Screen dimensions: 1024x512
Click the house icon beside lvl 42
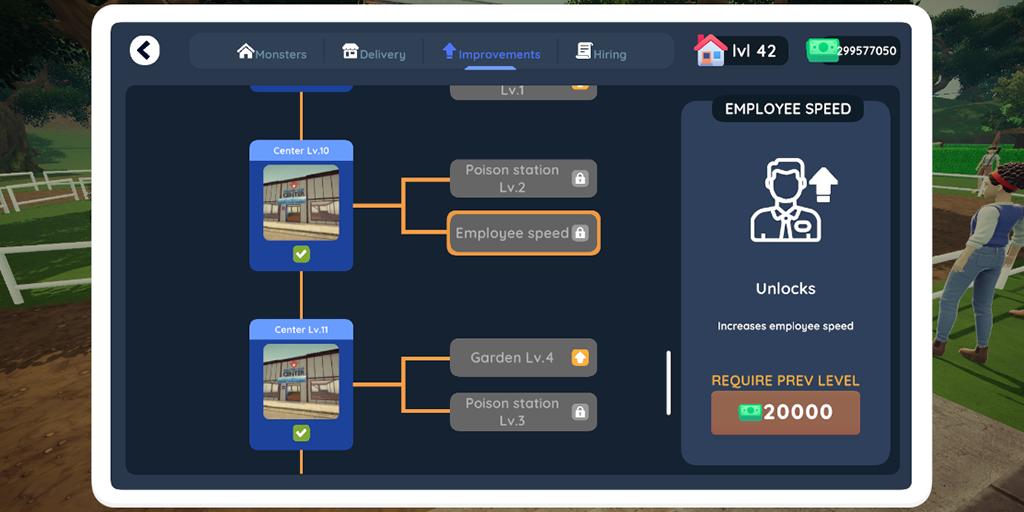[x=711, y=50]
